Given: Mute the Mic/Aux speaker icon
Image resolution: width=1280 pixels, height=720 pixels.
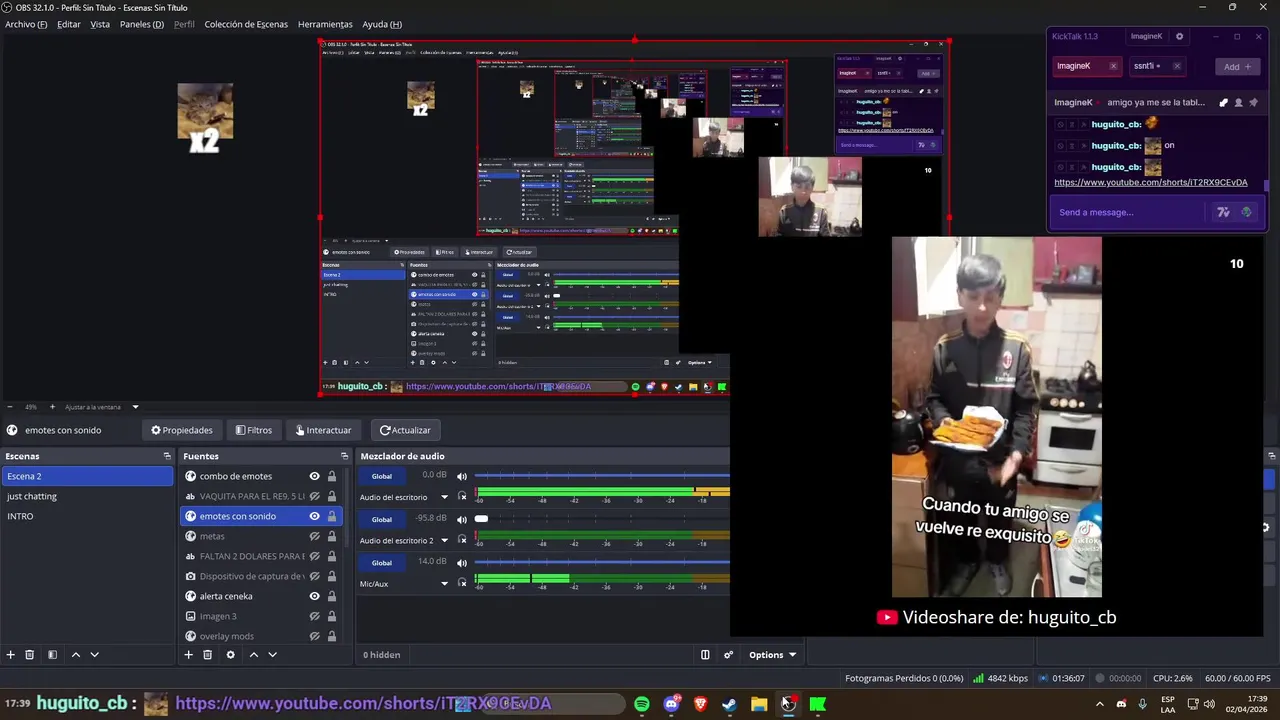Looking at the screenshot, I should (462, 562).
